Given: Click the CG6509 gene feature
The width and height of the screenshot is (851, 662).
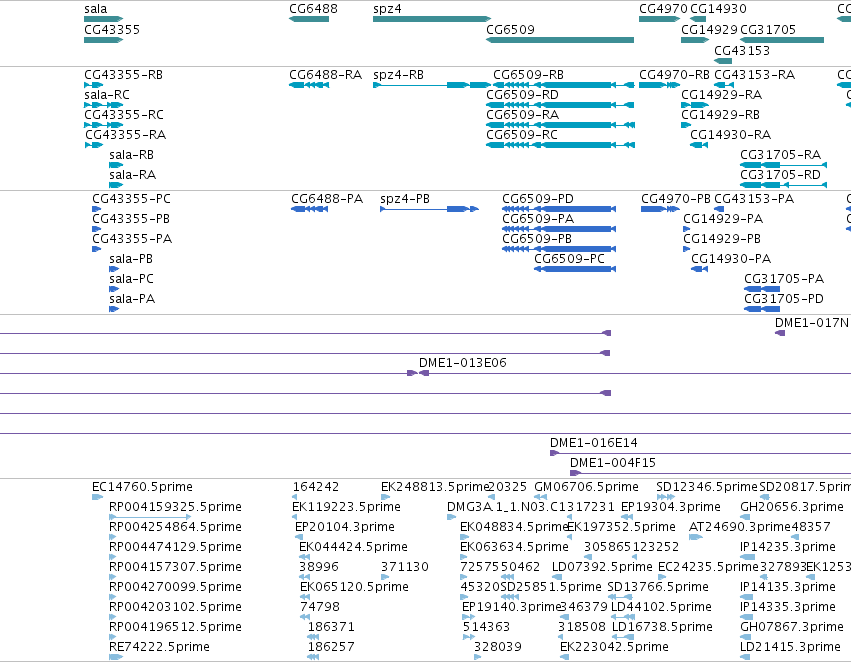Looking at the screenshot, I should (560, 40).
